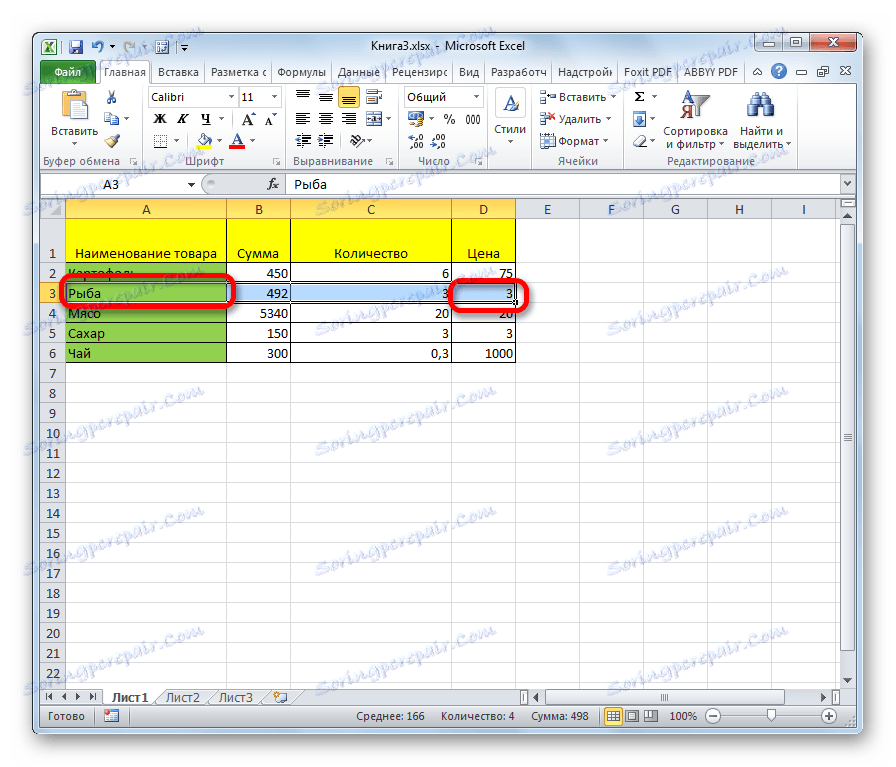The height and width of the screenshot is (767, 896).
Task: Click the Save icon in quick access toolbar
Action: coord(75,47)
